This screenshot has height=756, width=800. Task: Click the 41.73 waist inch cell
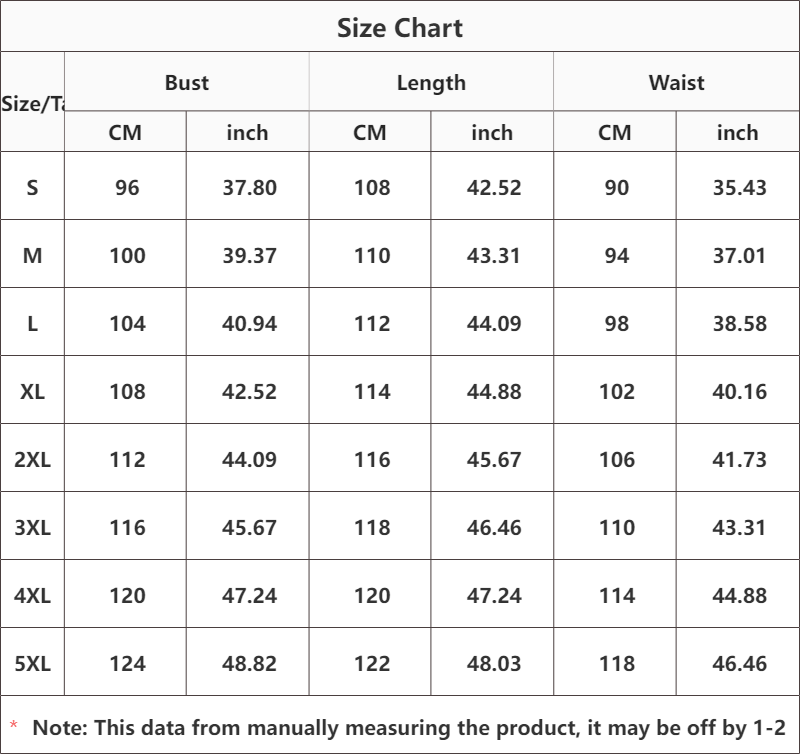click(739, 459)
